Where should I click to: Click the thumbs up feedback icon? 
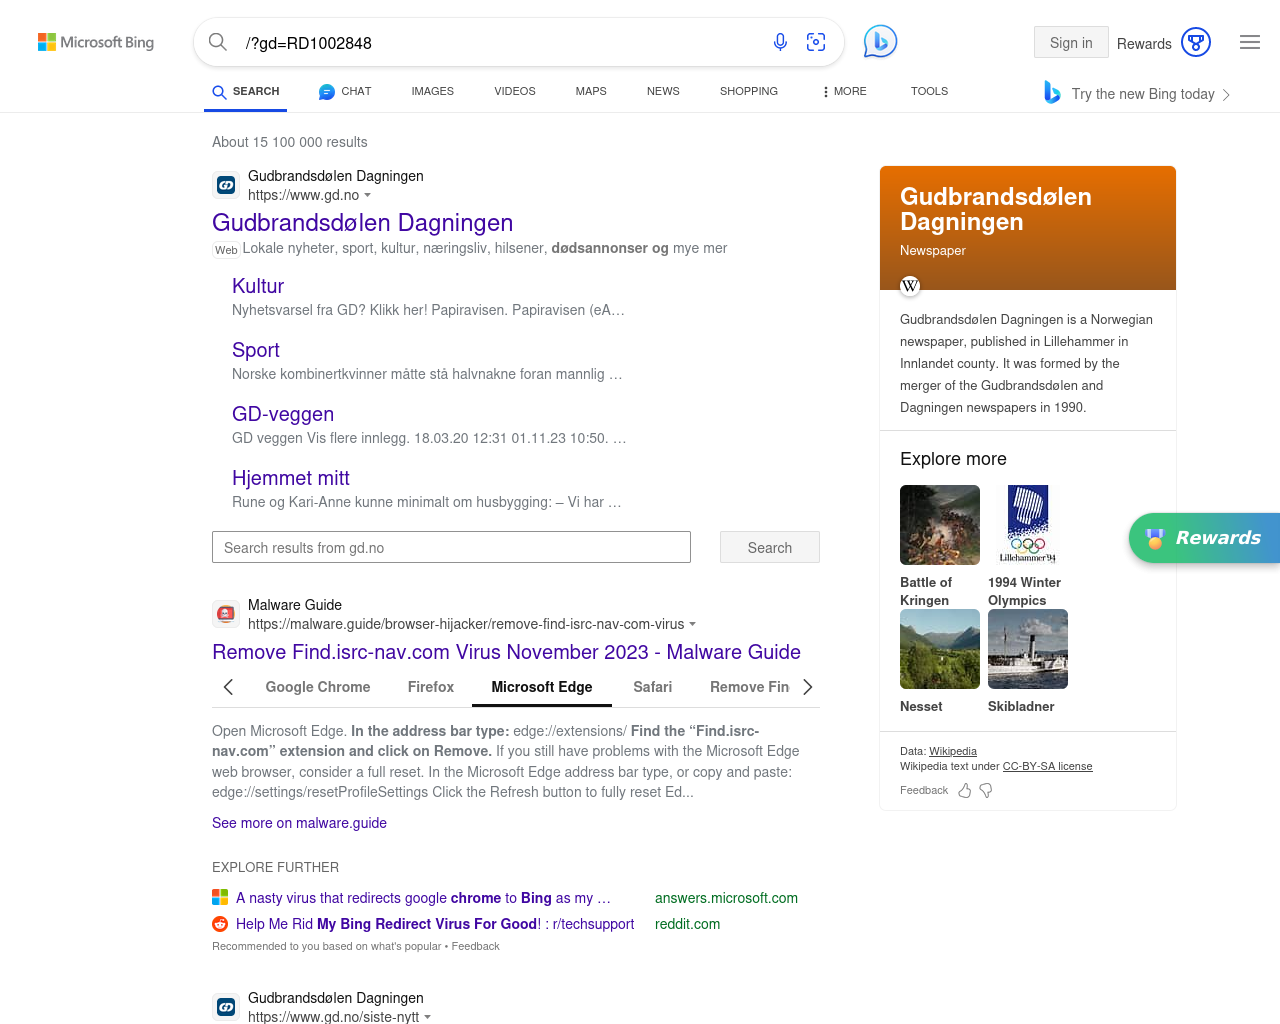965,790
